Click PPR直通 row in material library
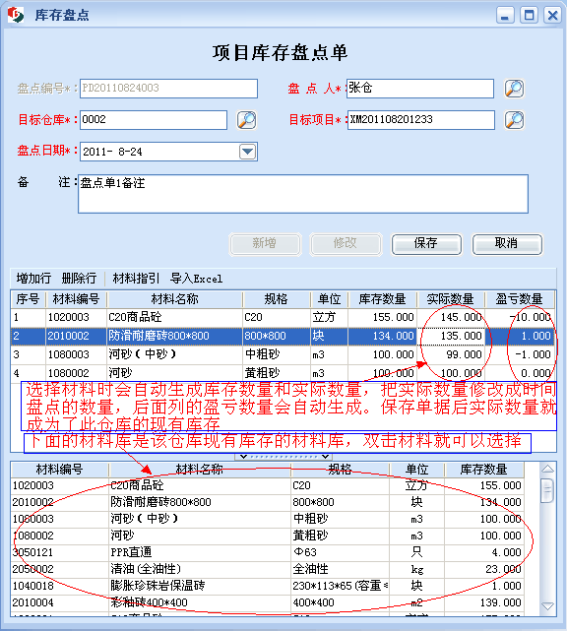The height and width of the screenshot is (631, 567). [268, 552]
